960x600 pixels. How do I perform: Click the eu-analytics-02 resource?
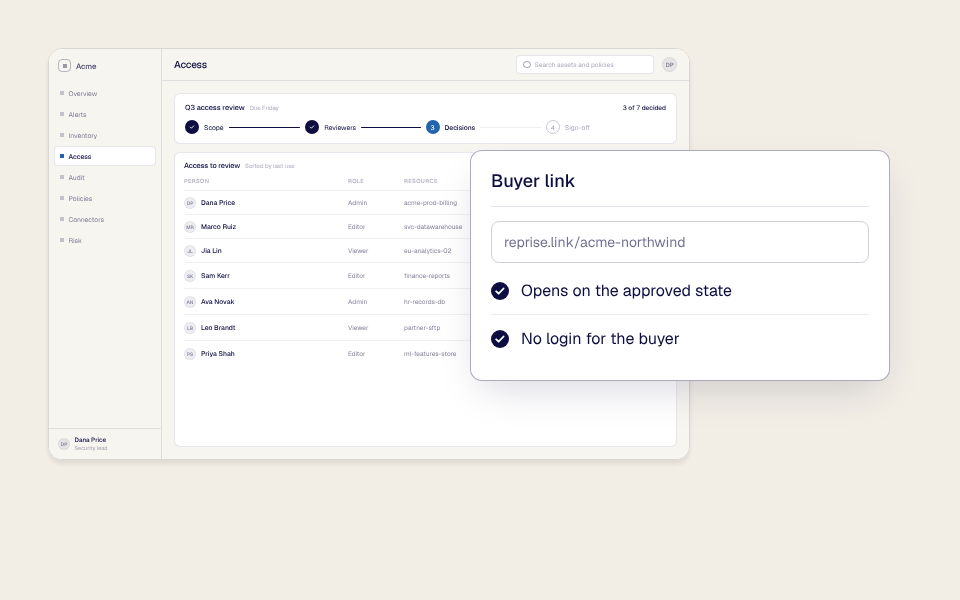(x=427, y=250)
